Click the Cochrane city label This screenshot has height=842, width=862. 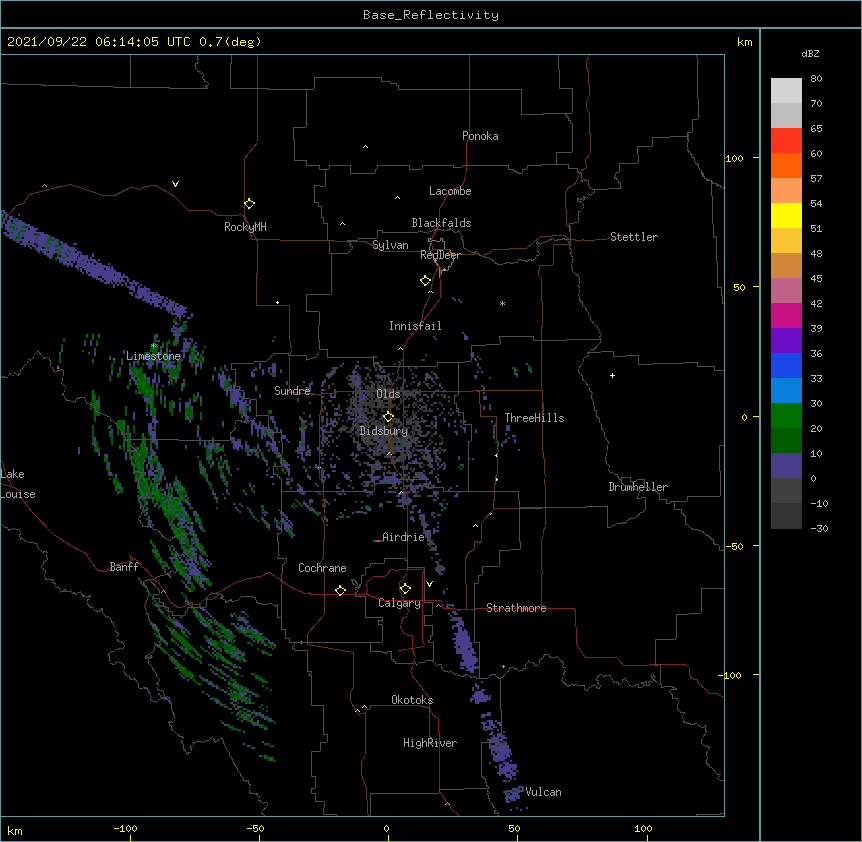(322, 568)
